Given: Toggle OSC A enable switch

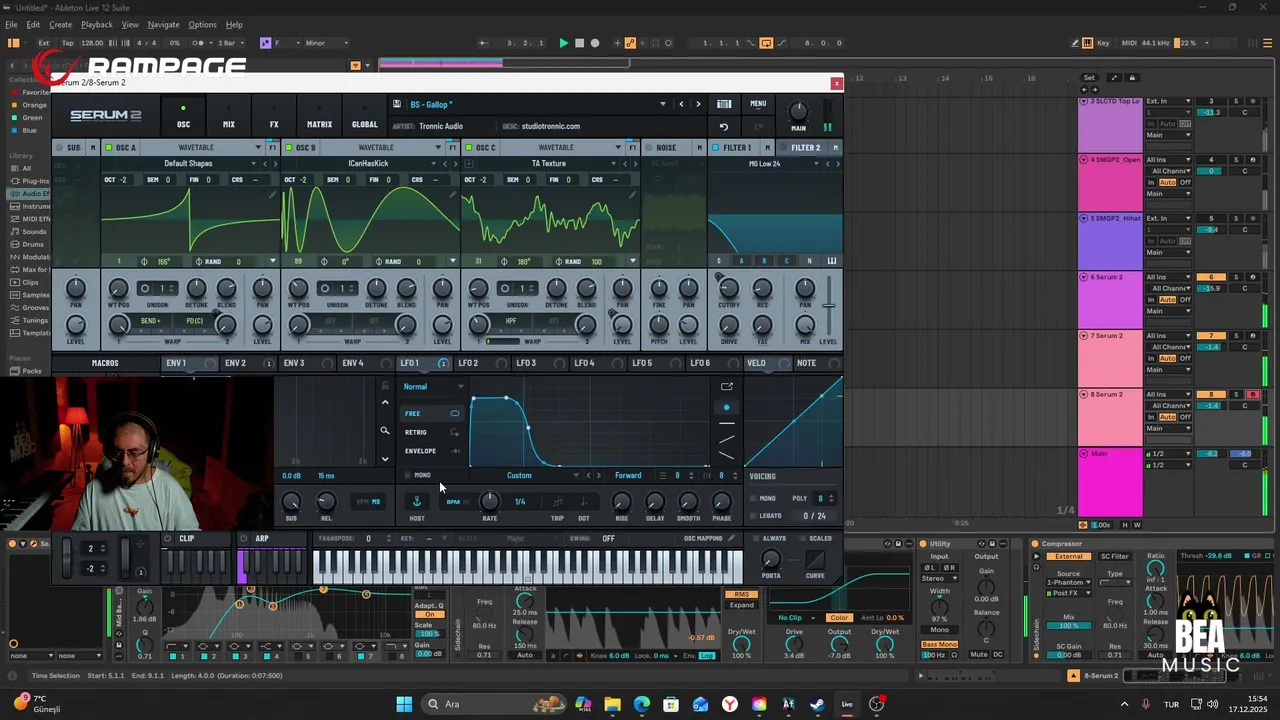Looking at the screenshot, I should coord(109,148).
